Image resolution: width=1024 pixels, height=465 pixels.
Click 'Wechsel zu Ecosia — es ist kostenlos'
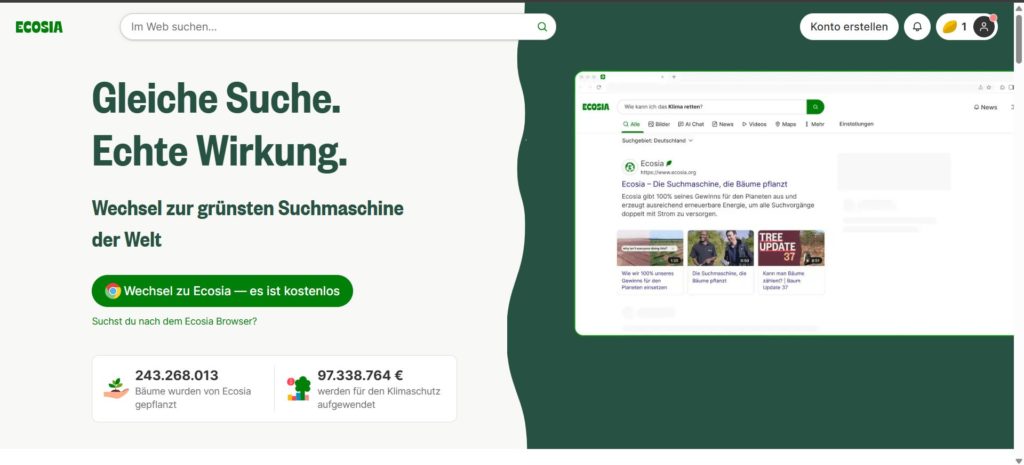[x=222, y=291]
